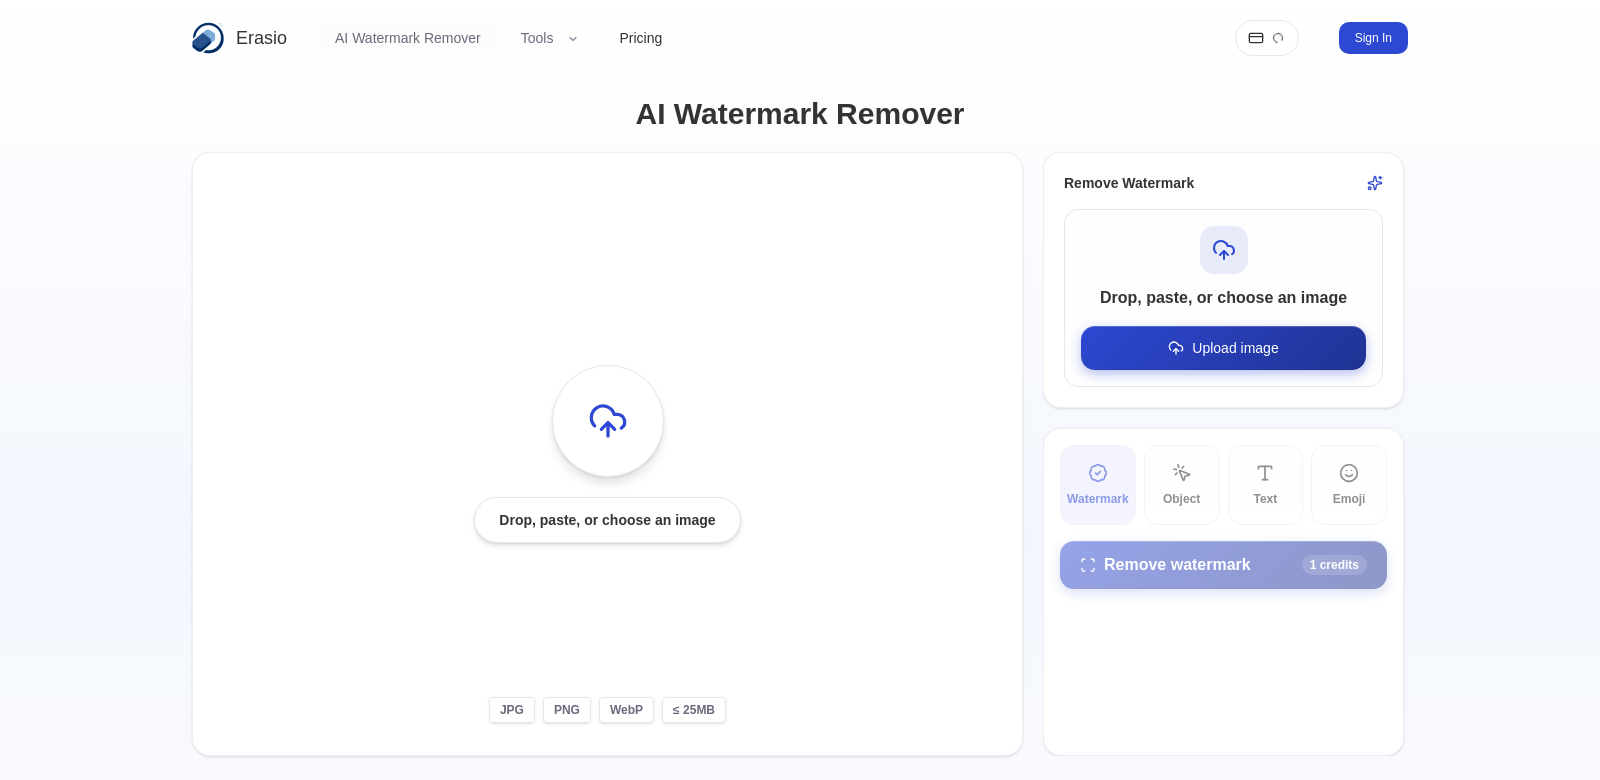This screenshot has width=1600, height=780.
Task: Click the PNG format badge
Action: click(567, 710)
